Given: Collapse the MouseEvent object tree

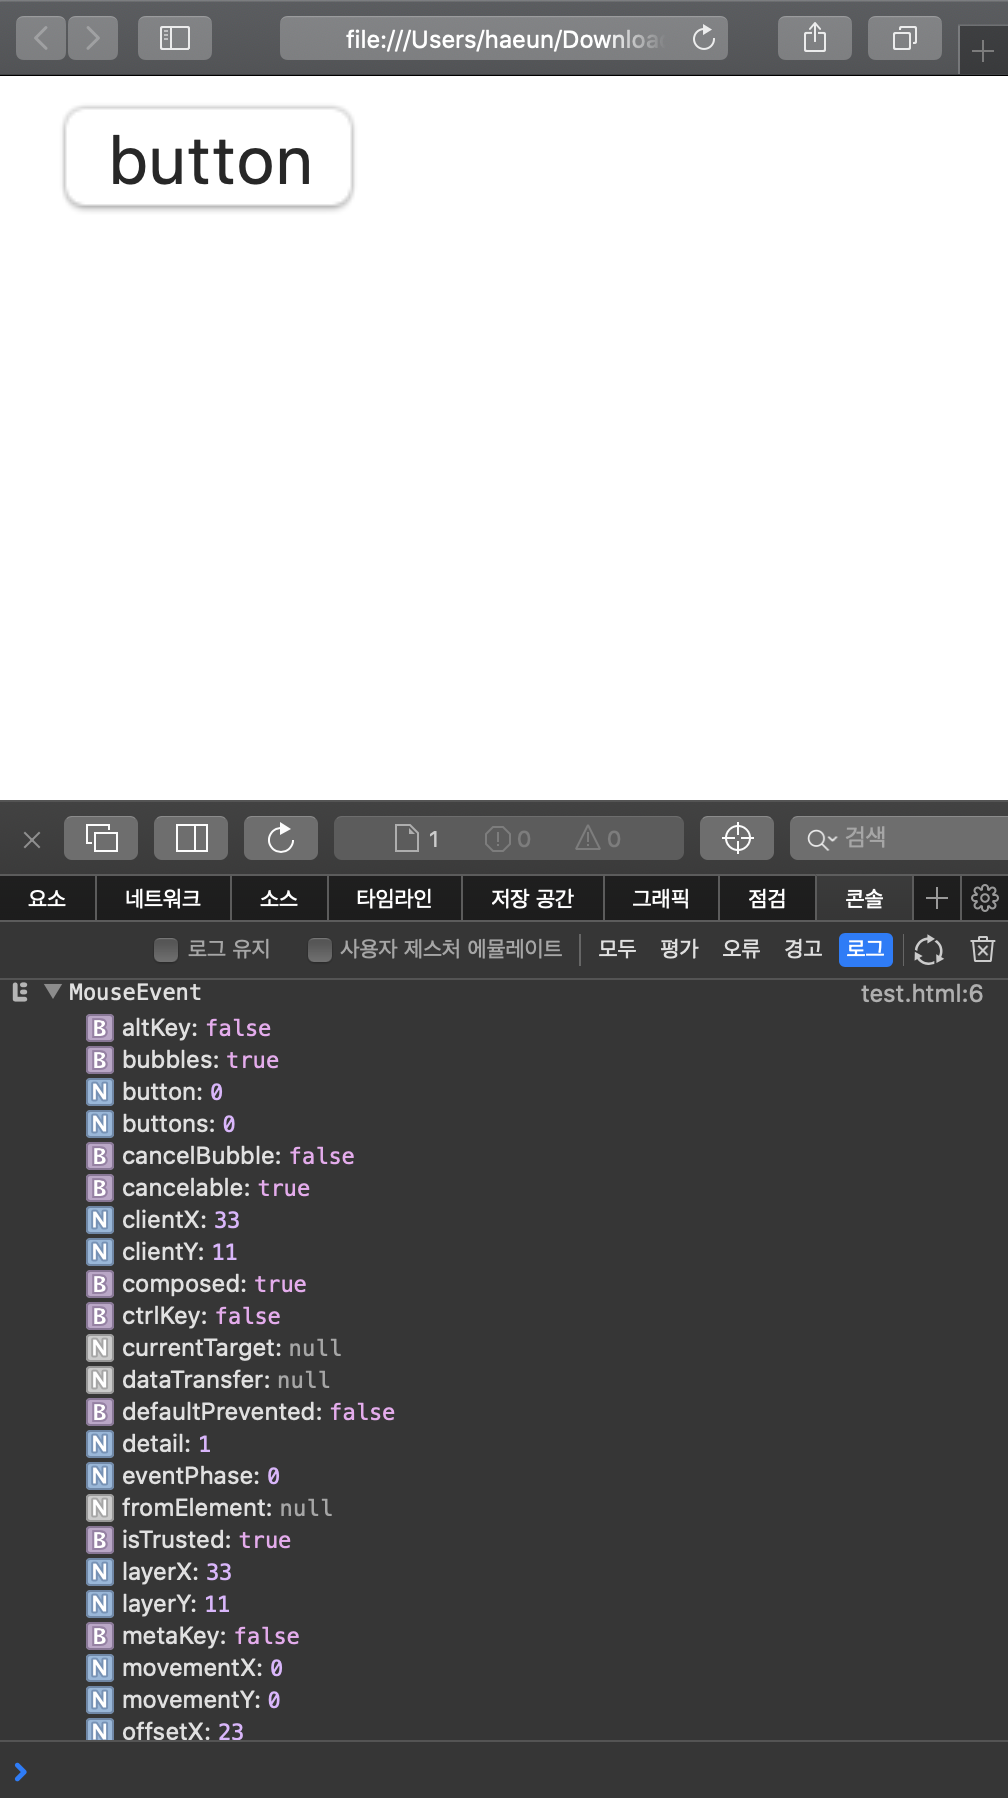Looking at the screenshot, I should pos(53,992).
